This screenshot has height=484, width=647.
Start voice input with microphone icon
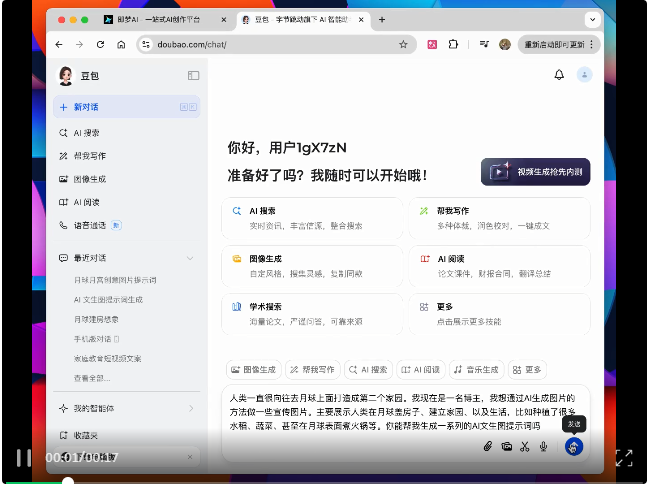point(543,446)
